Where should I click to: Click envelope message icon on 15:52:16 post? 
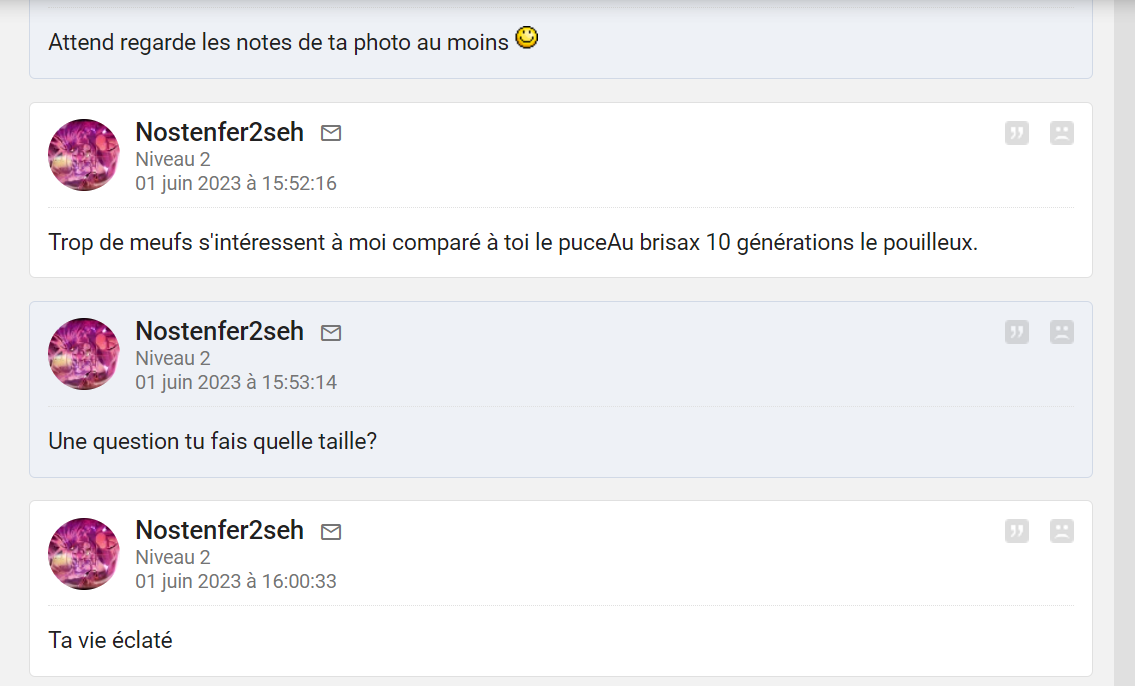click(x=331, y=133)
